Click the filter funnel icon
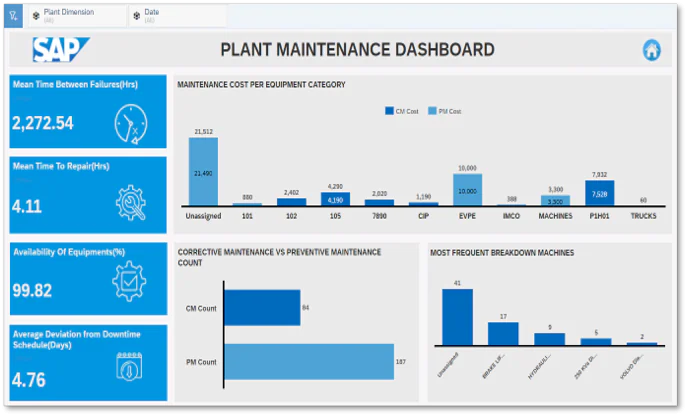This screenshot has width=687, height=415. (x=13, y=16)
